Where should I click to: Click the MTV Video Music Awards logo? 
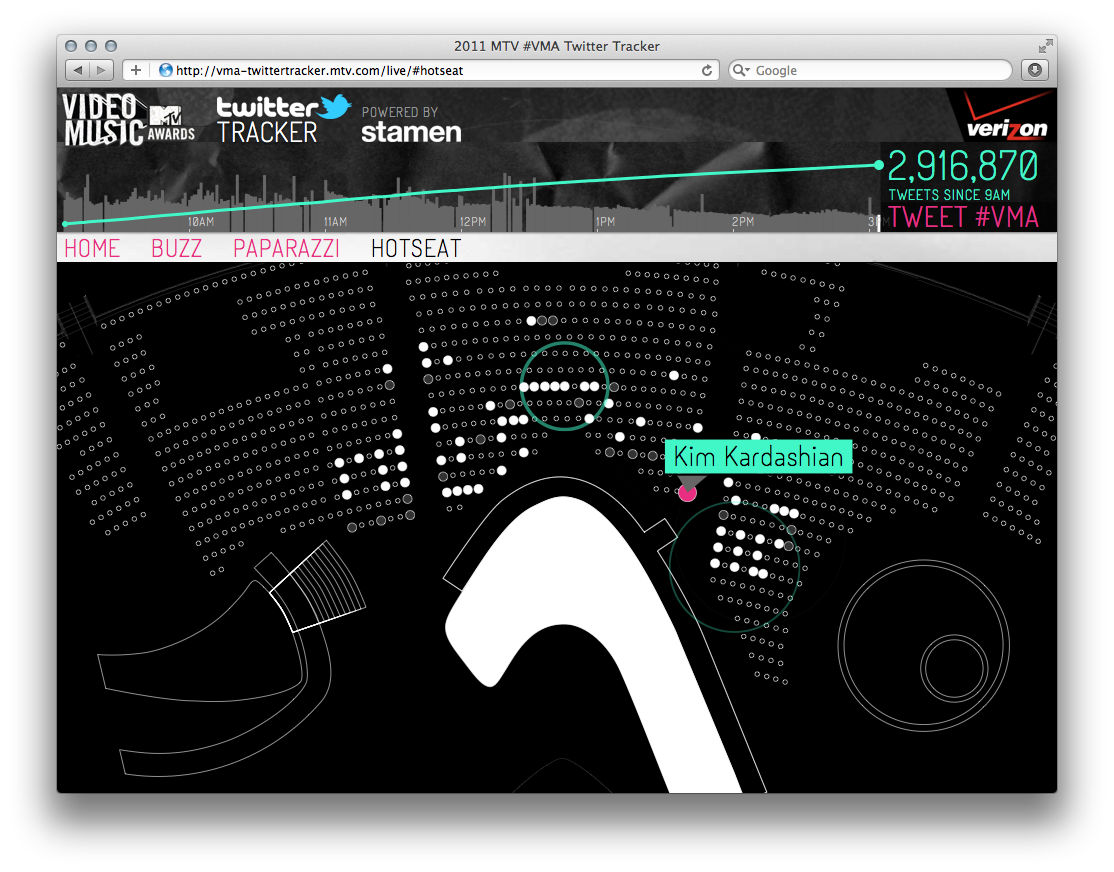(128, 119)
